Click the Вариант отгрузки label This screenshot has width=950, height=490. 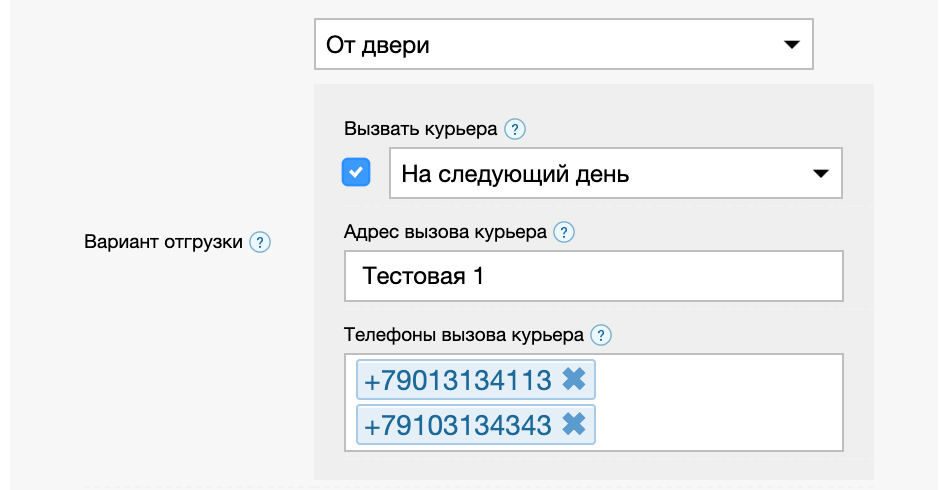(164, 242)
